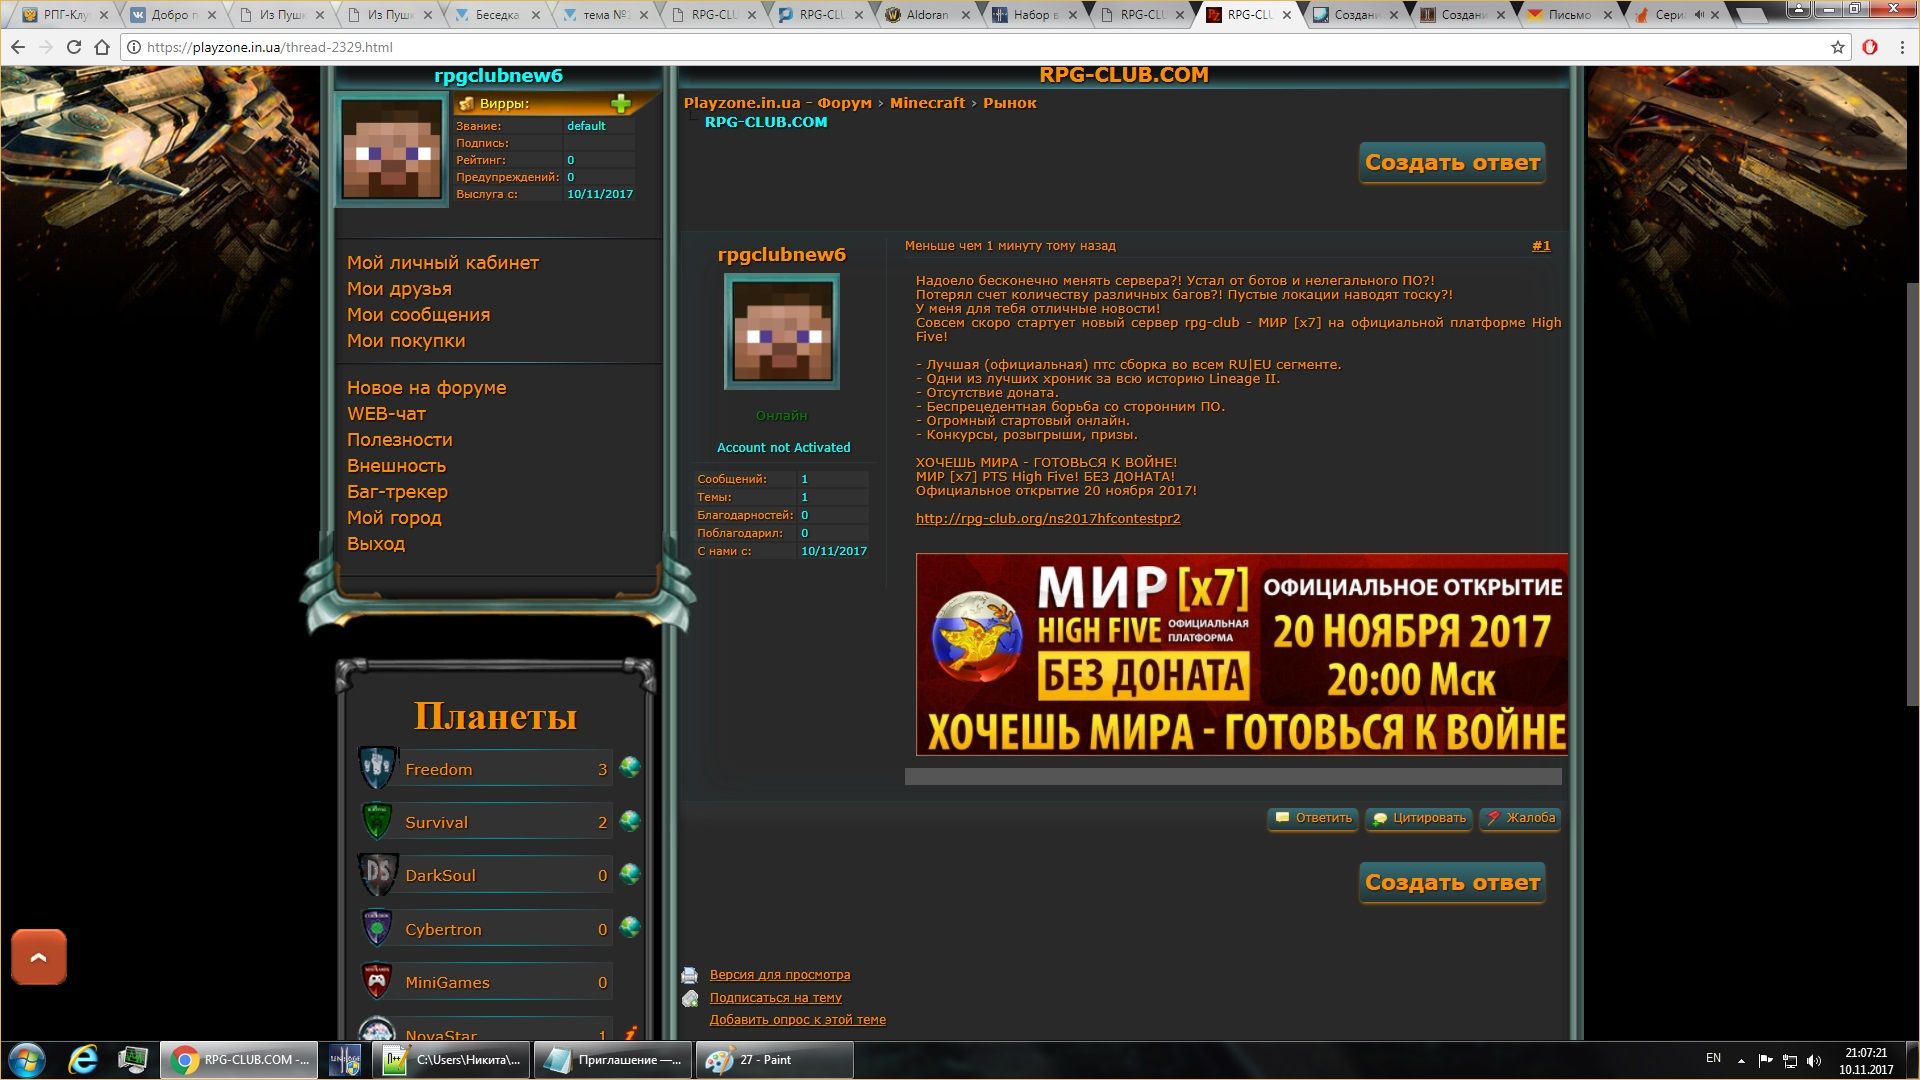This screenshot has width=1920, height=1080.
Task: Switch to the Aldoran browser tab
Action: pos(926,15)
